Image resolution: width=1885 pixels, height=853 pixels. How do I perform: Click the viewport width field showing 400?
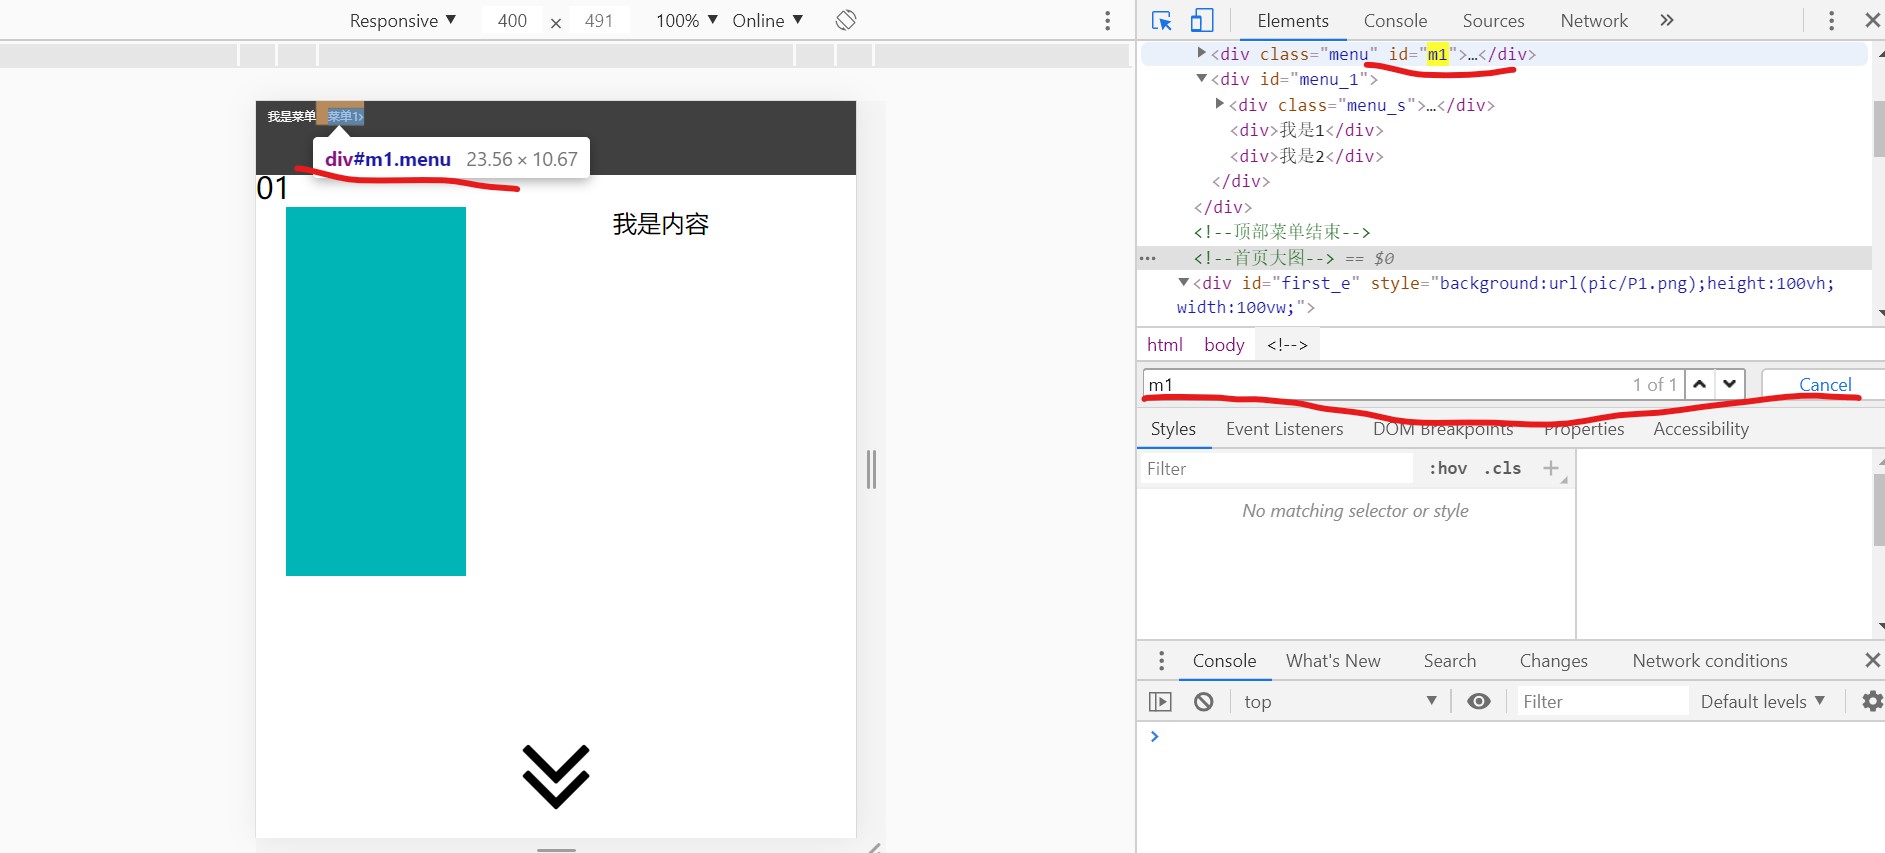click(x=512, y=21)
